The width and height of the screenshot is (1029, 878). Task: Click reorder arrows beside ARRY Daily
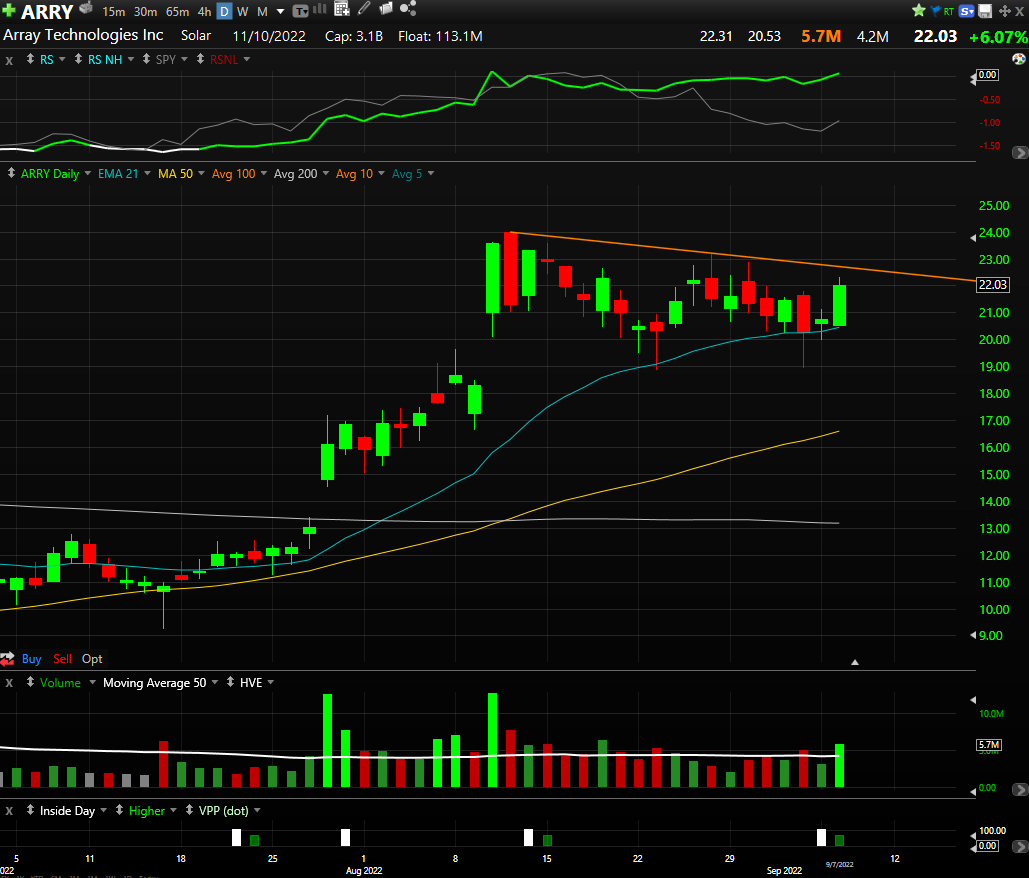pos(11,173)
